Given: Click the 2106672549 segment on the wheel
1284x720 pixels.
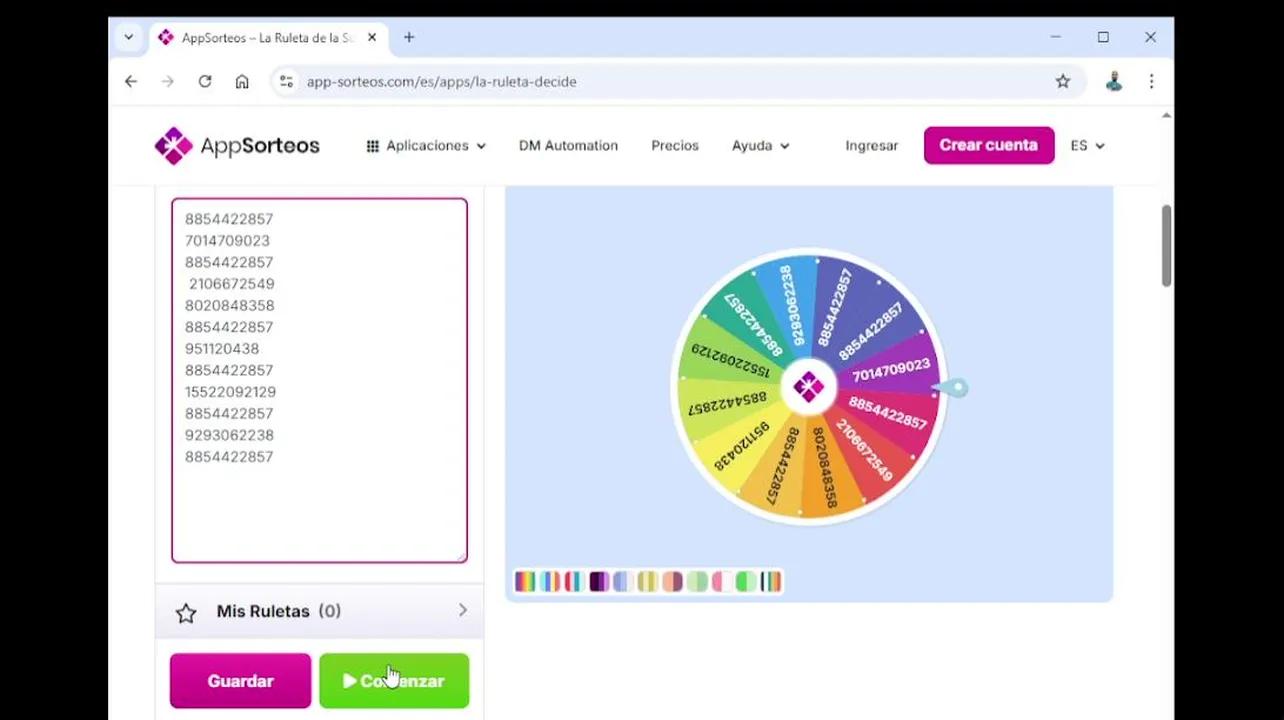Looking at the screenshot, I should [x=864, y=448].
